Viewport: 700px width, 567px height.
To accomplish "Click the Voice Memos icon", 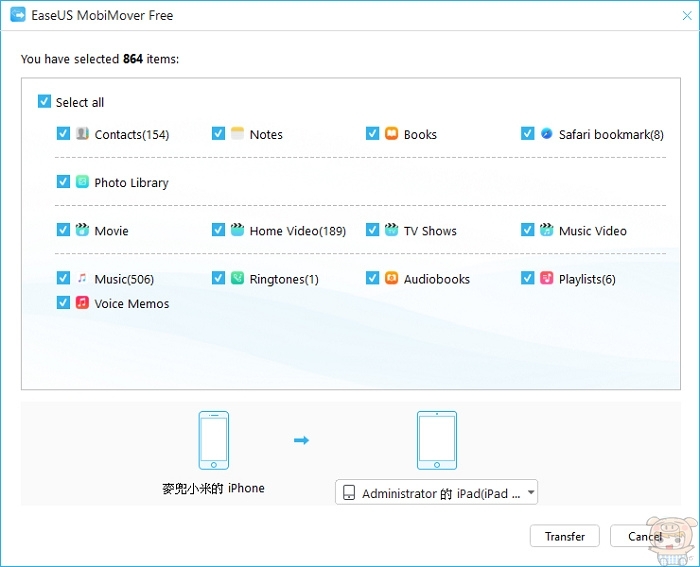I will click(x=82, y=303).
